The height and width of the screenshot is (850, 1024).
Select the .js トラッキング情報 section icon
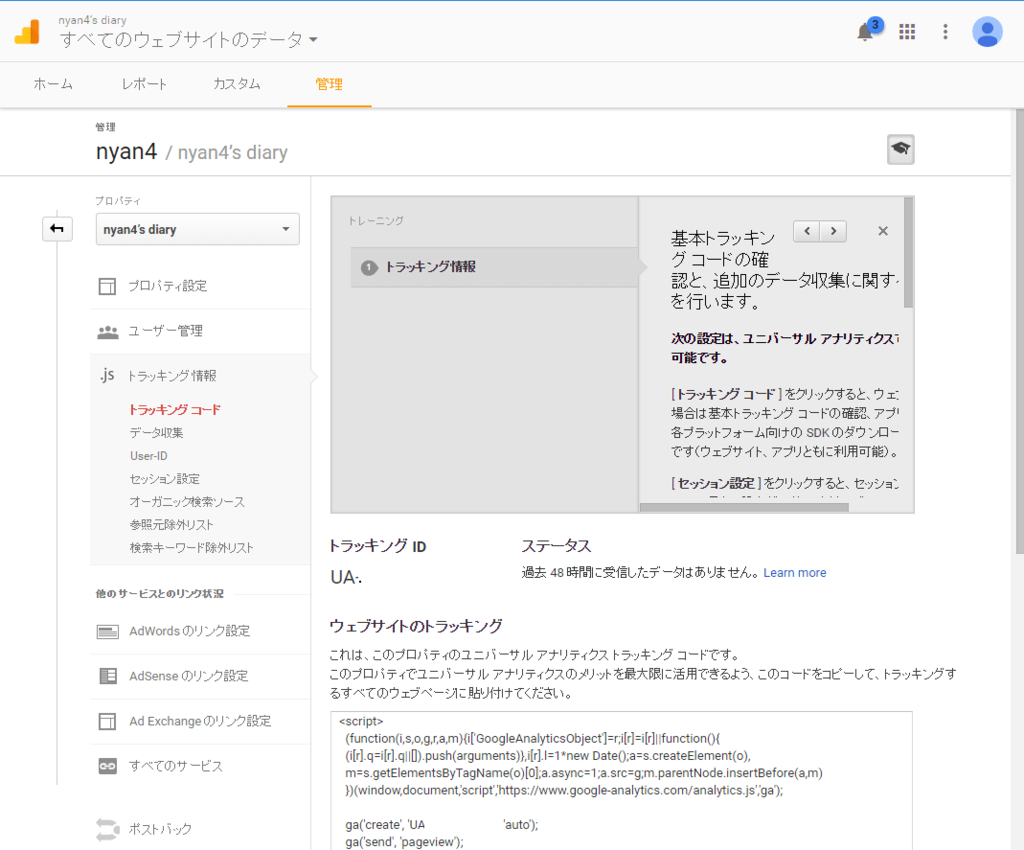point(107,376)
